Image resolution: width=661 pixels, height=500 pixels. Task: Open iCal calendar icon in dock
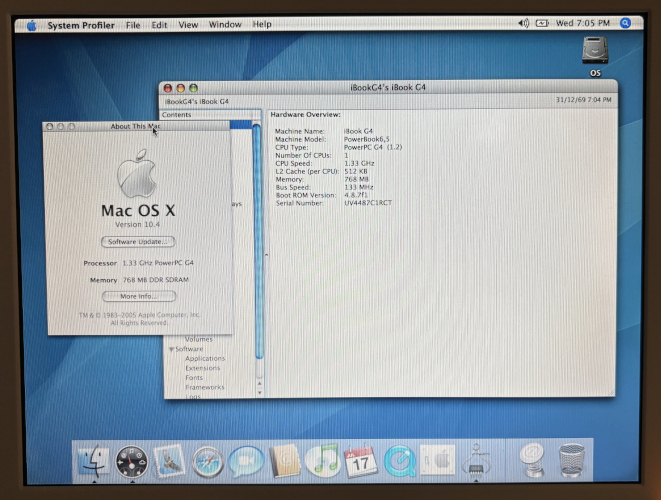point(360,461)
